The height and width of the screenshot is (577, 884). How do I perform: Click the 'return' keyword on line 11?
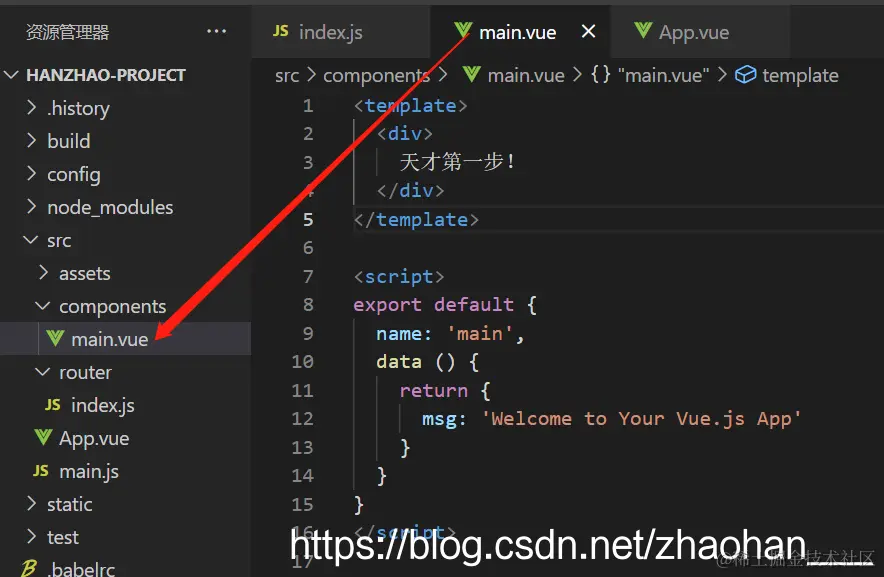(434, 390)
